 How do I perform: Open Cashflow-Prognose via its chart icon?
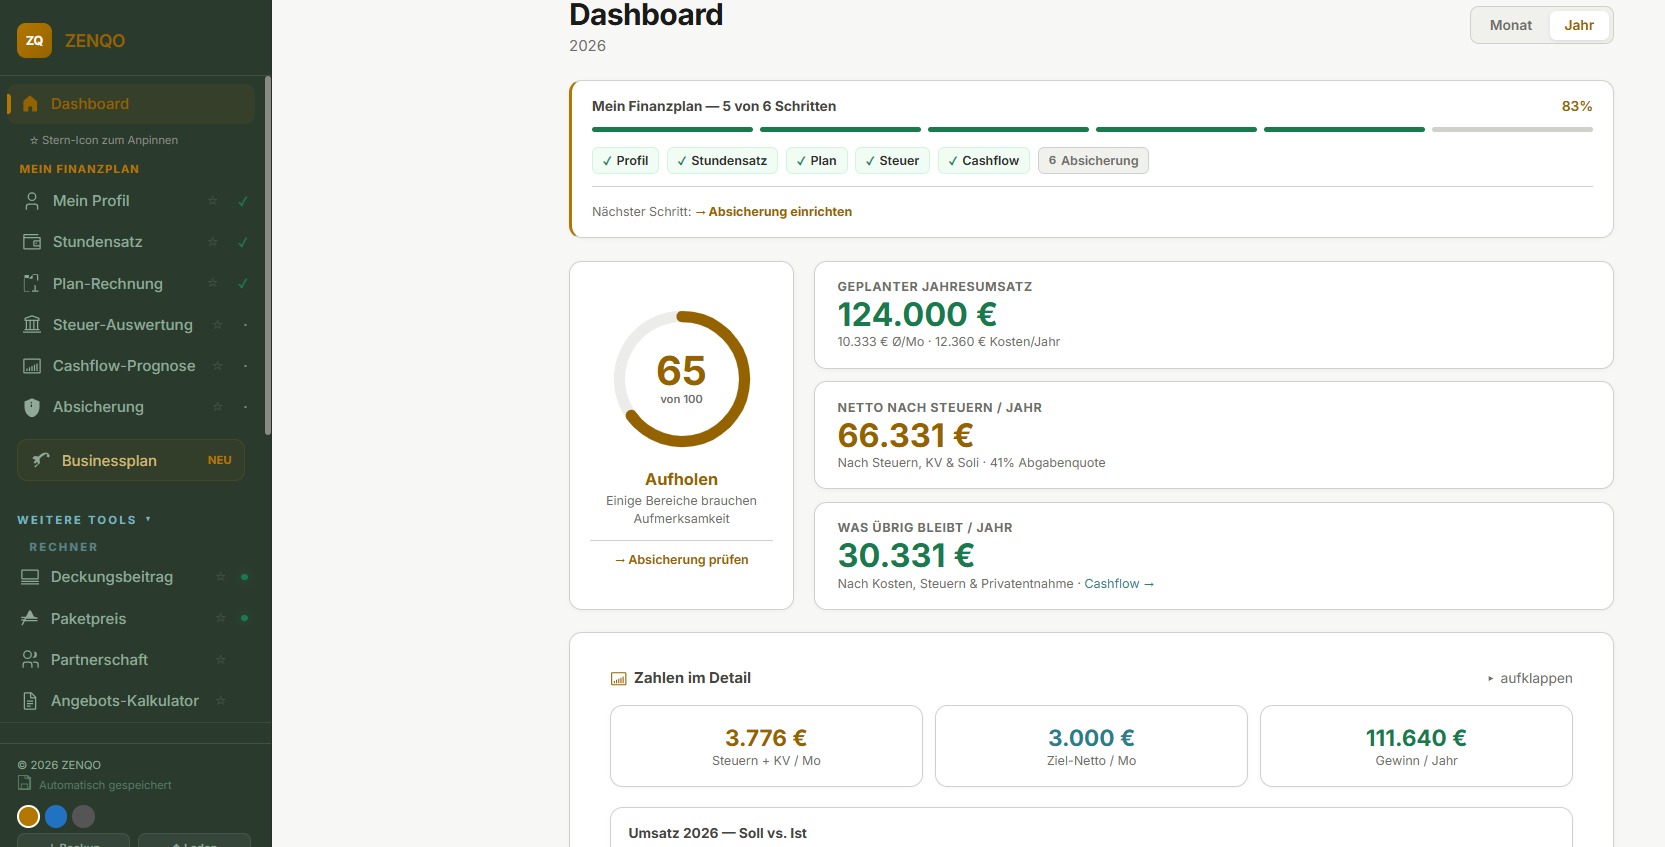coord(32,366)
